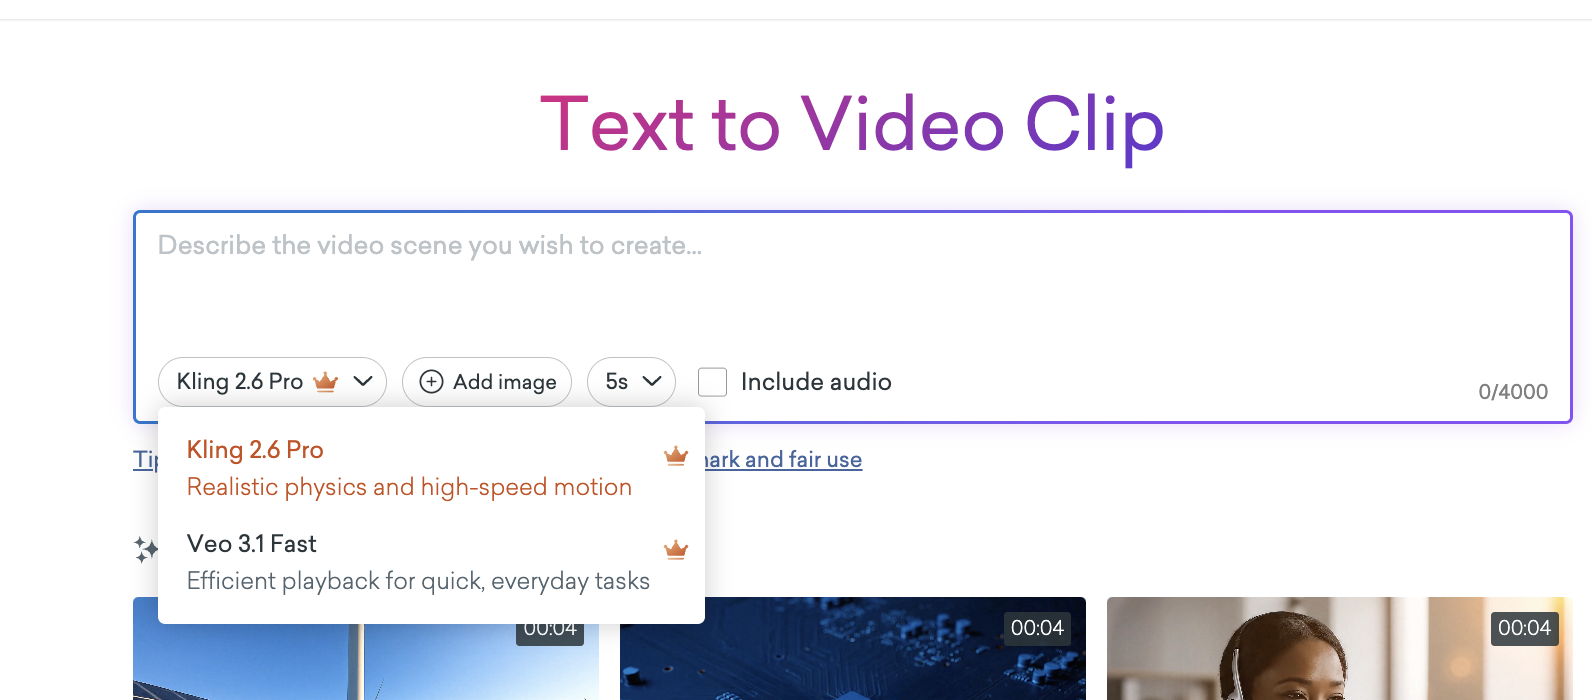
Task: Click the 00:04 badge on the circuit board video
Action: pyautogui.click(x=1037, y=628)
